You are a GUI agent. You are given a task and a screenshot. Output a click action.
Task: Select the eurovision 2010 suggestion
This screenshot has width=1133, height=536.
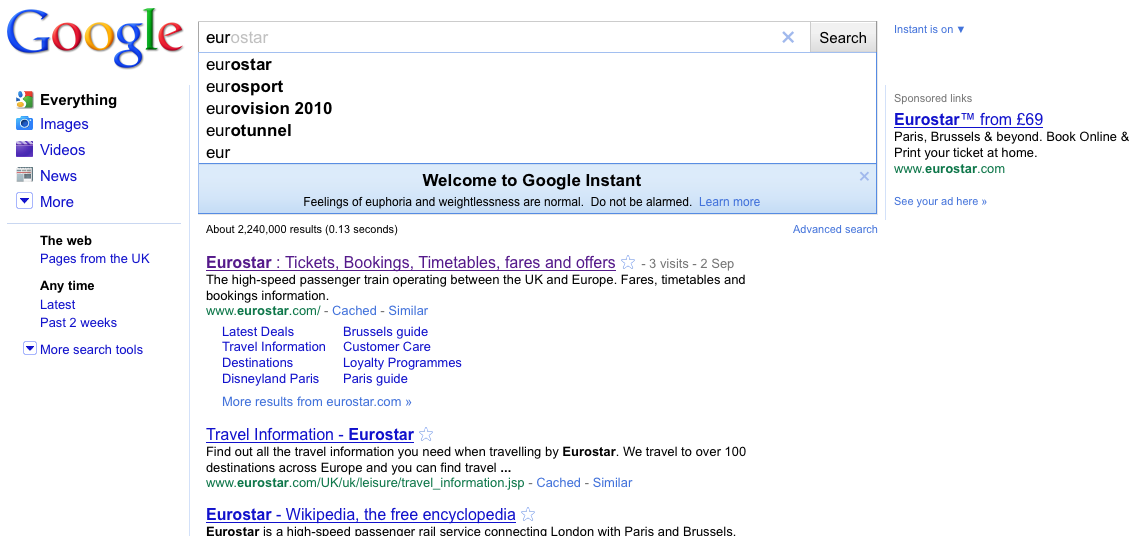tap(537, 108)
